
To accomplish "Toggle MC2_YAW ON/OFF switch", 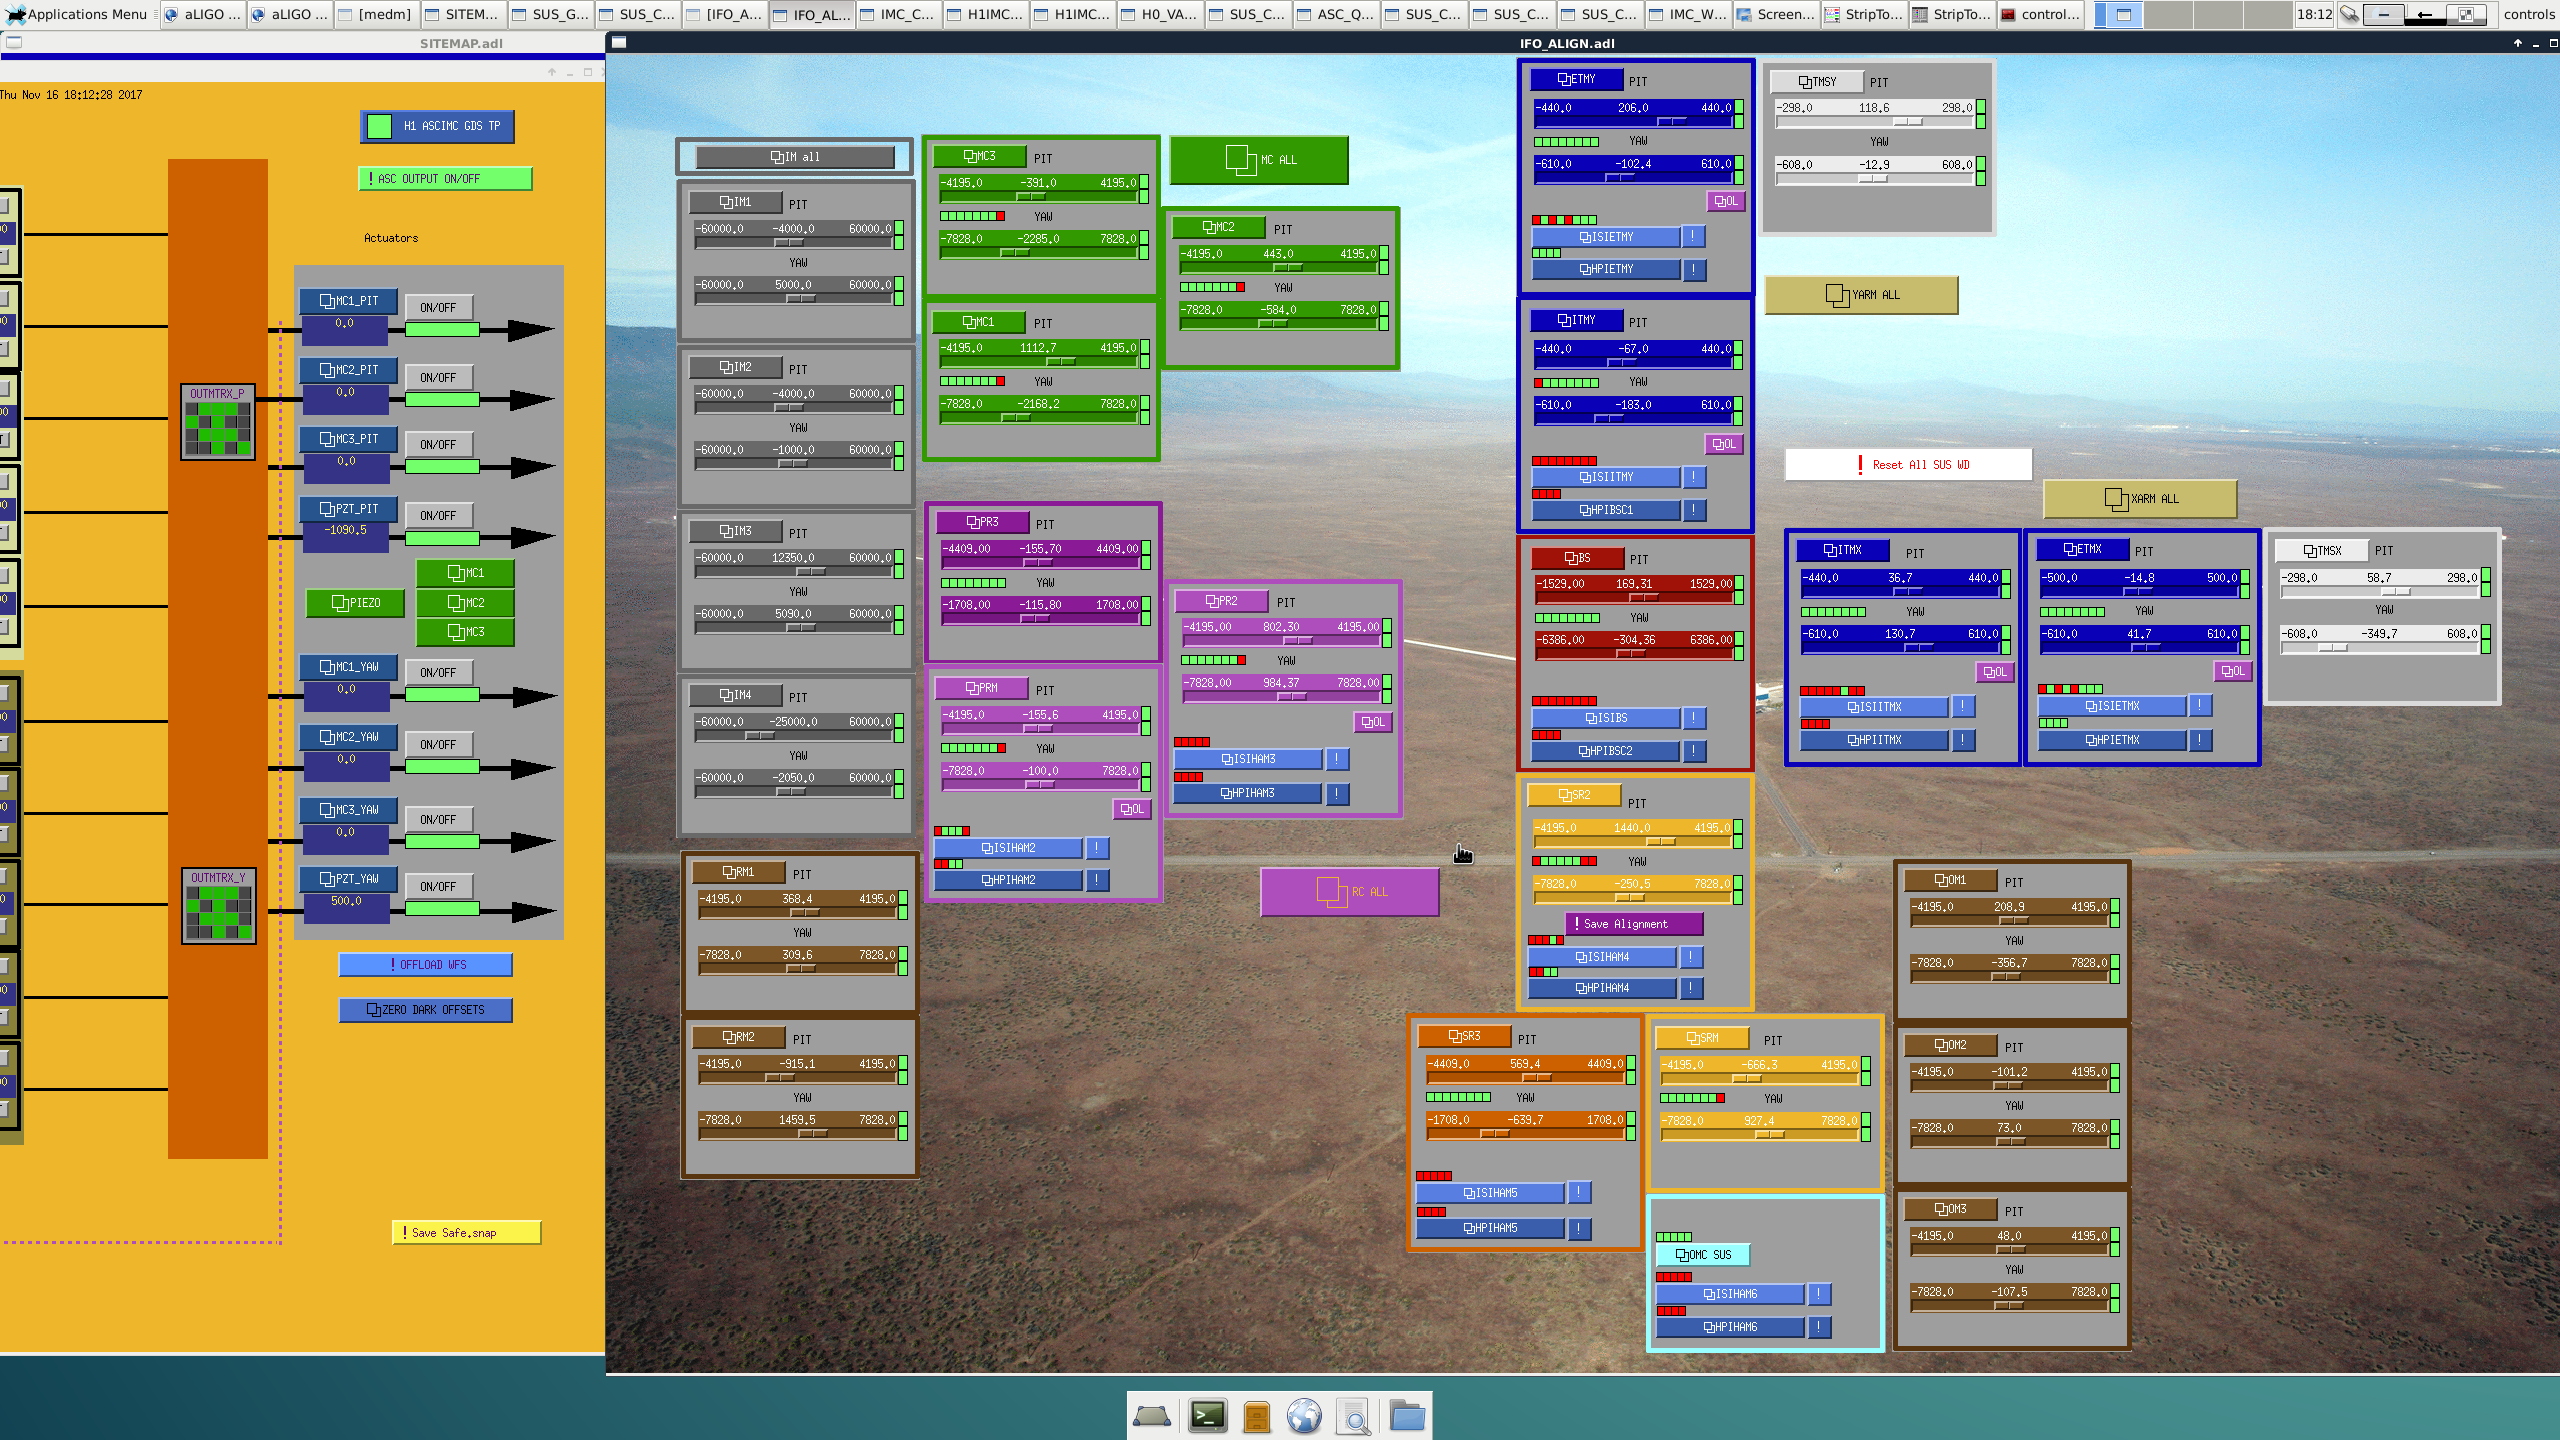I will point(438,745).
